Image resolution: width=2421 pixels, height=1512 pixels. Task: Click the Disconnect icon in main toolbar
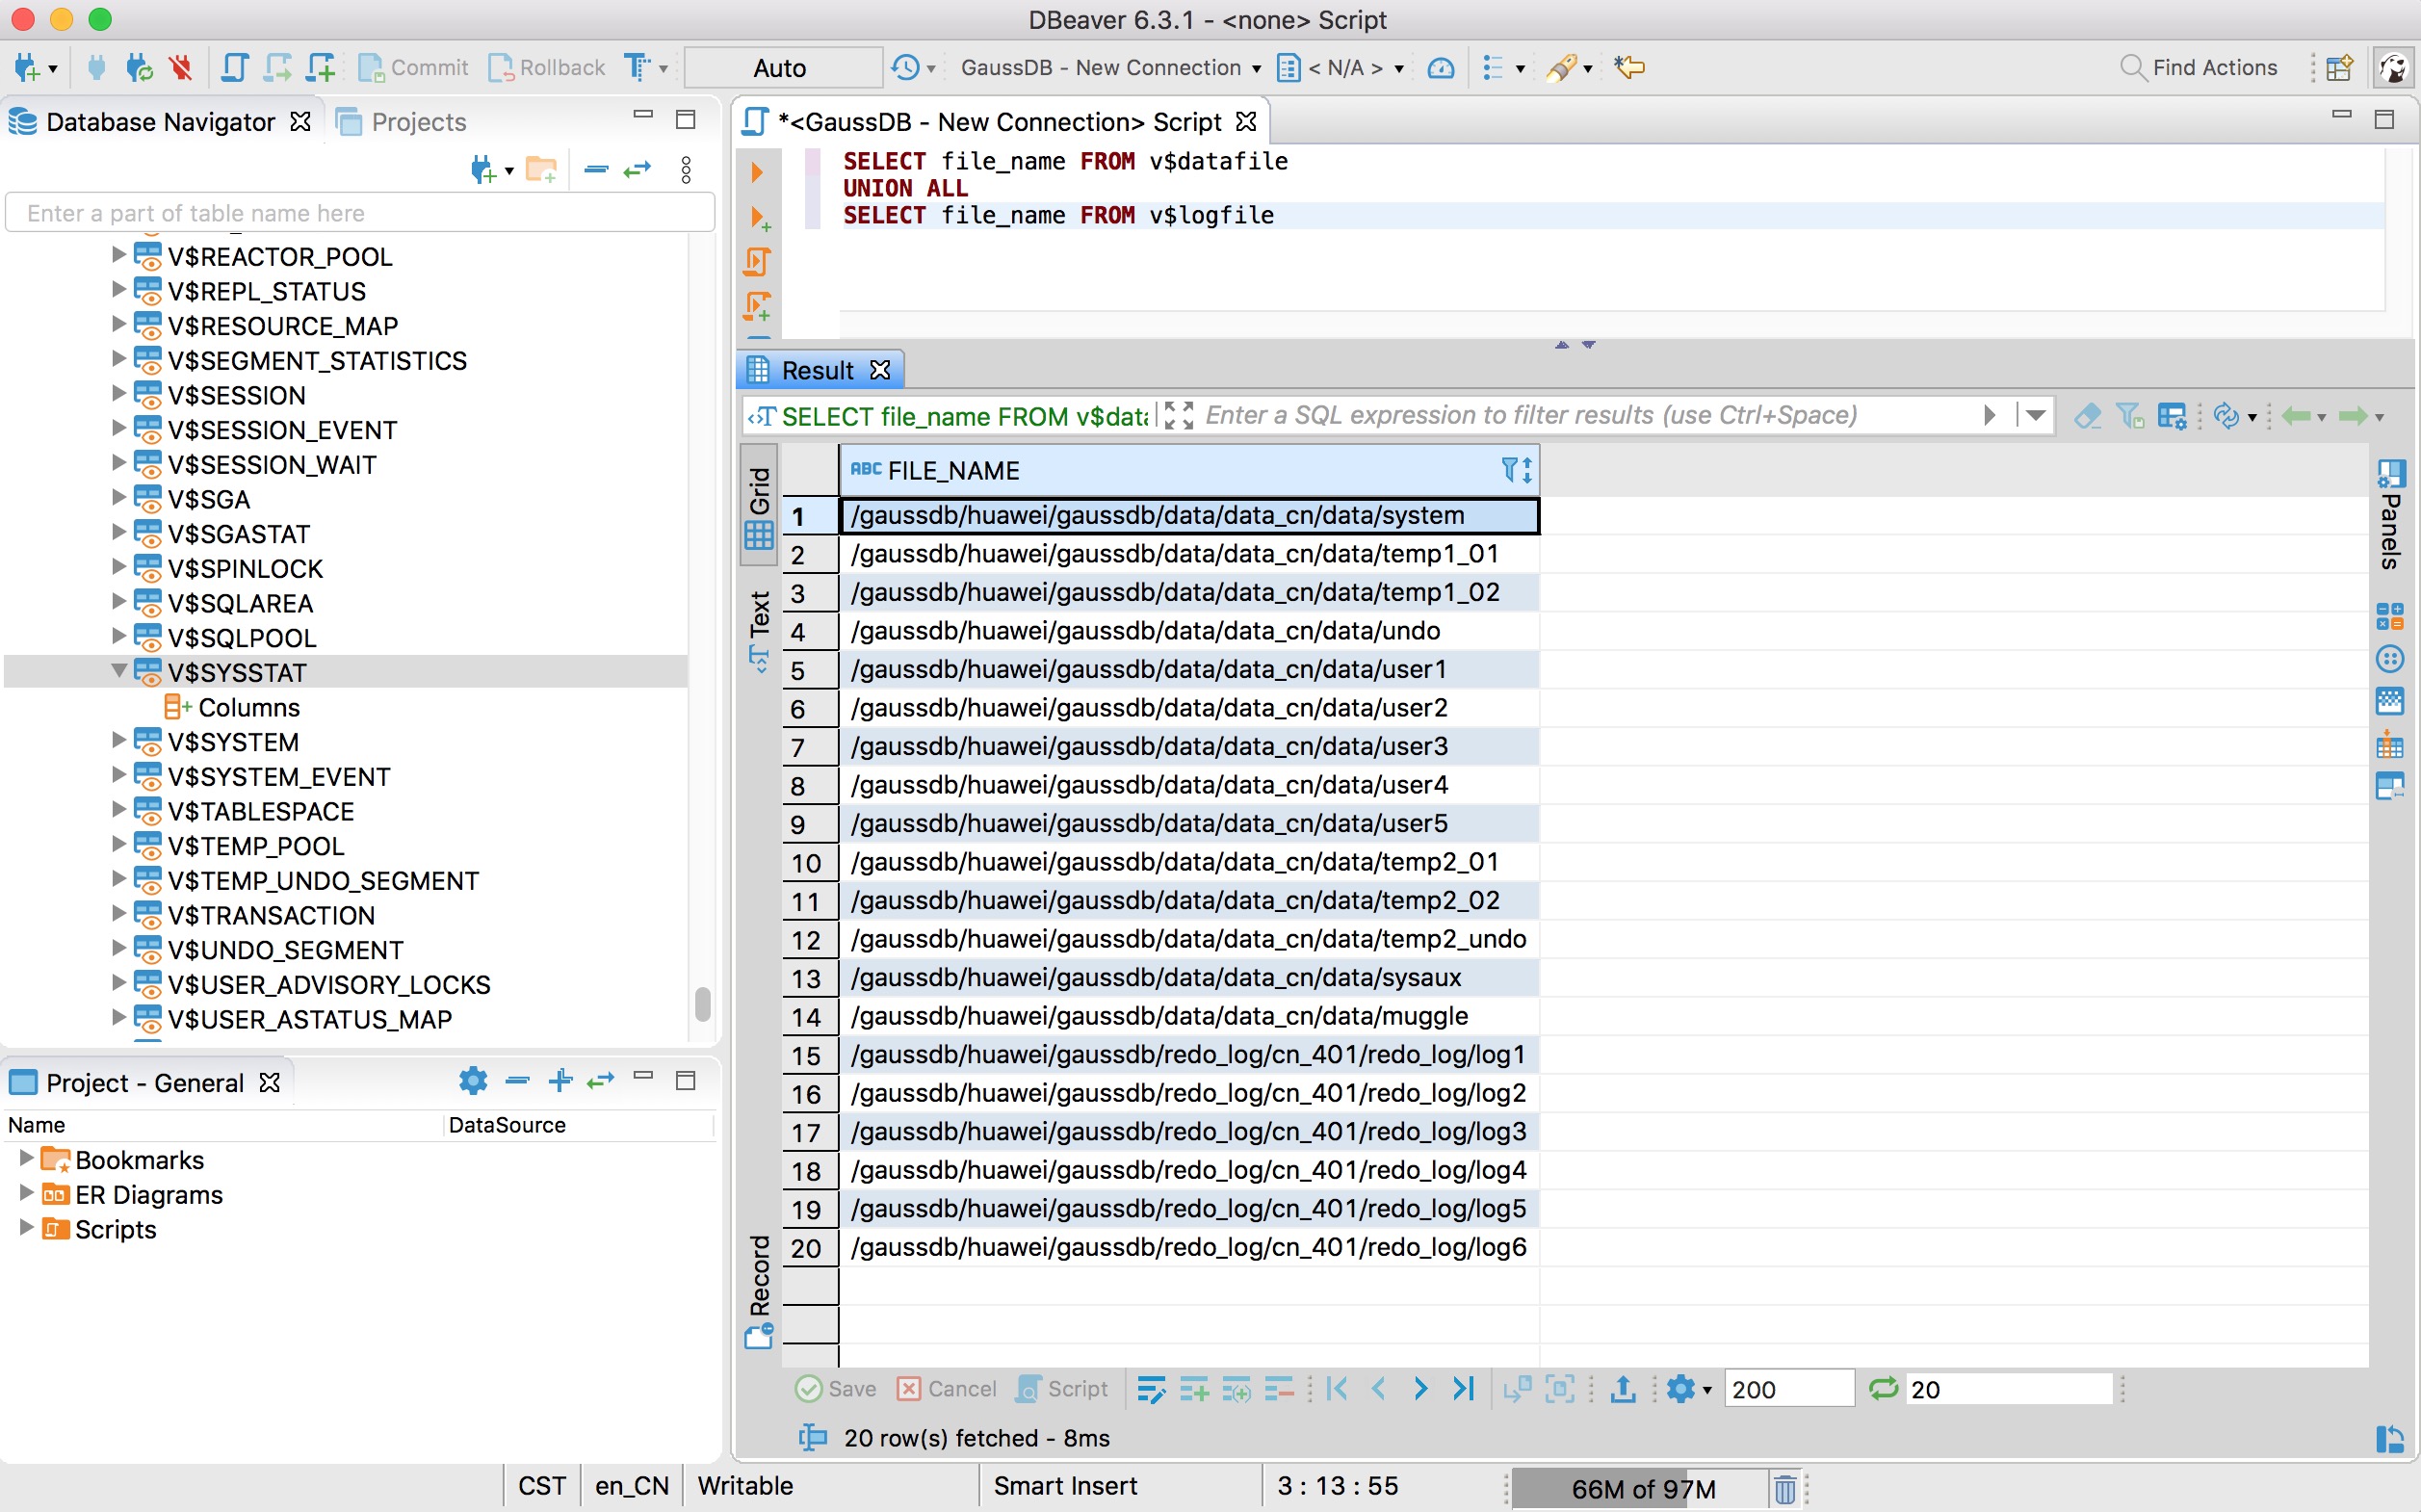[181, 68]
